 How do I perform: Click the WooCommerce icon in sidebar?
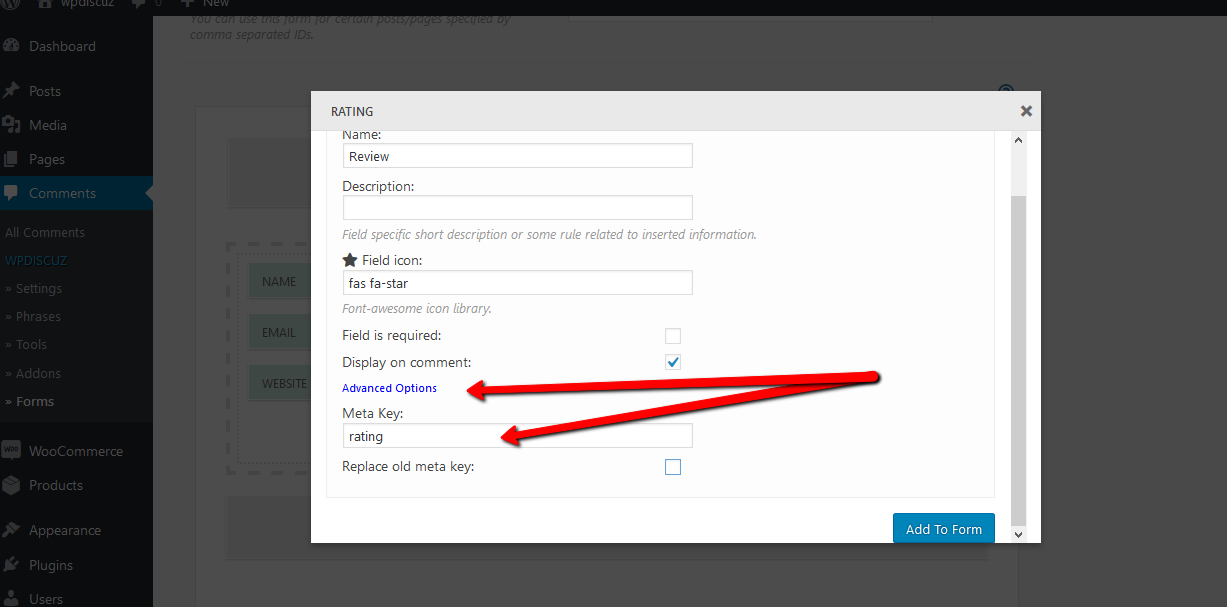[x=12, y=451]
